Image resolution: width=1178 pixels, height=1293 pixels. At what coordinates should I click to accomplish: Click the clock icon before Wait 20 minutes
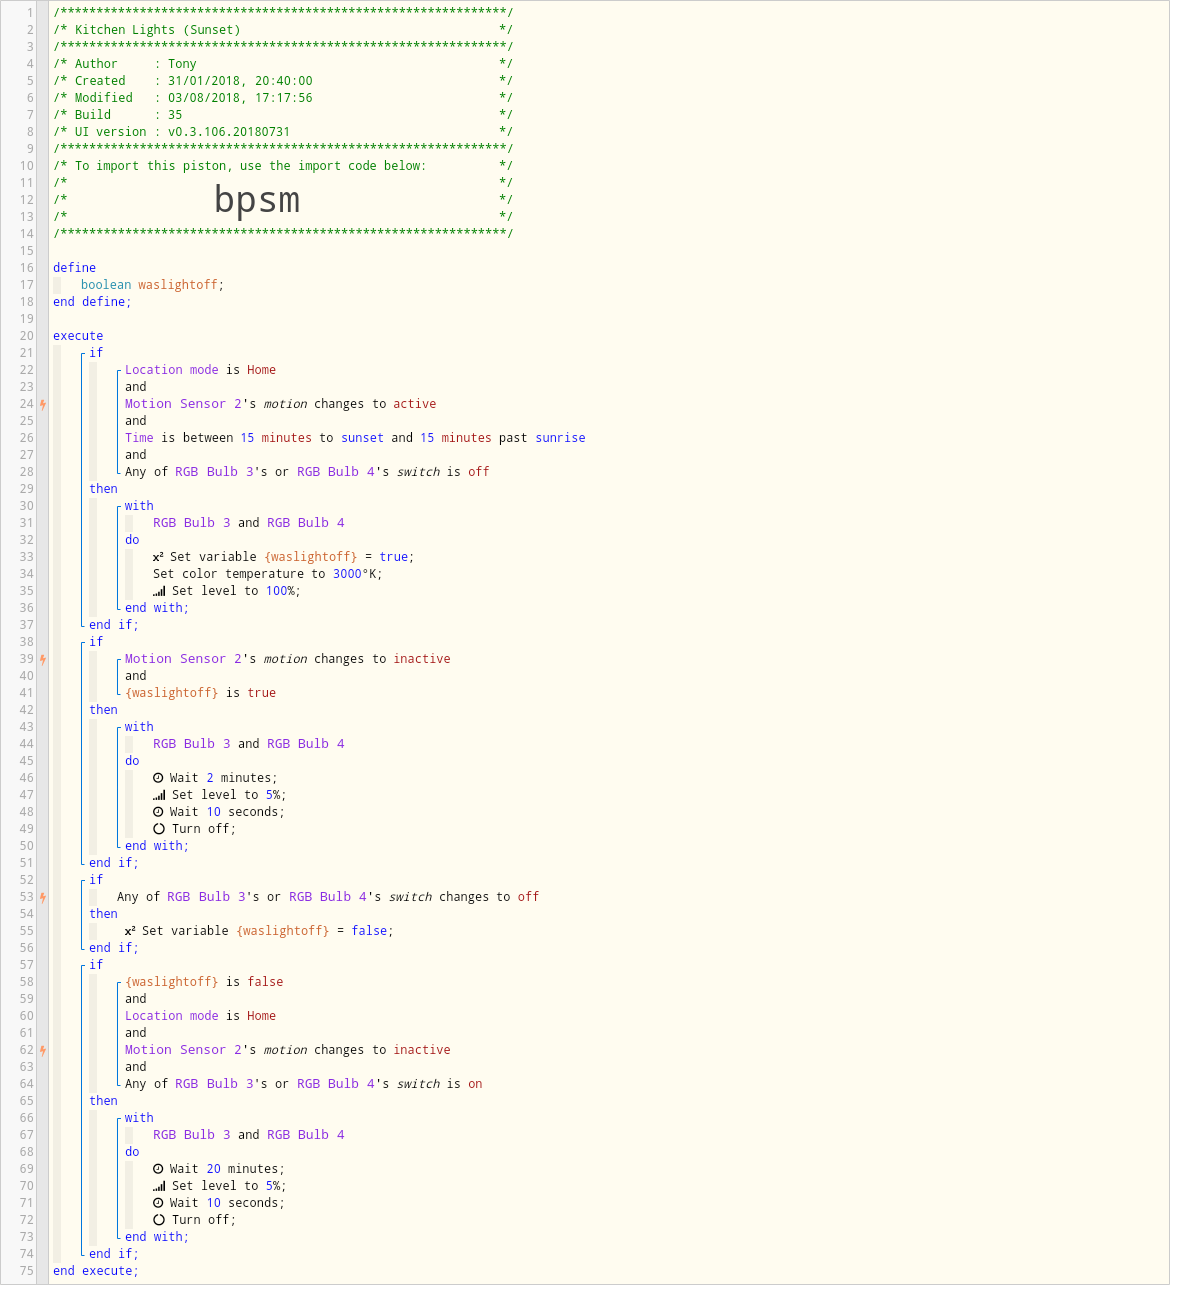point(158,1169)
